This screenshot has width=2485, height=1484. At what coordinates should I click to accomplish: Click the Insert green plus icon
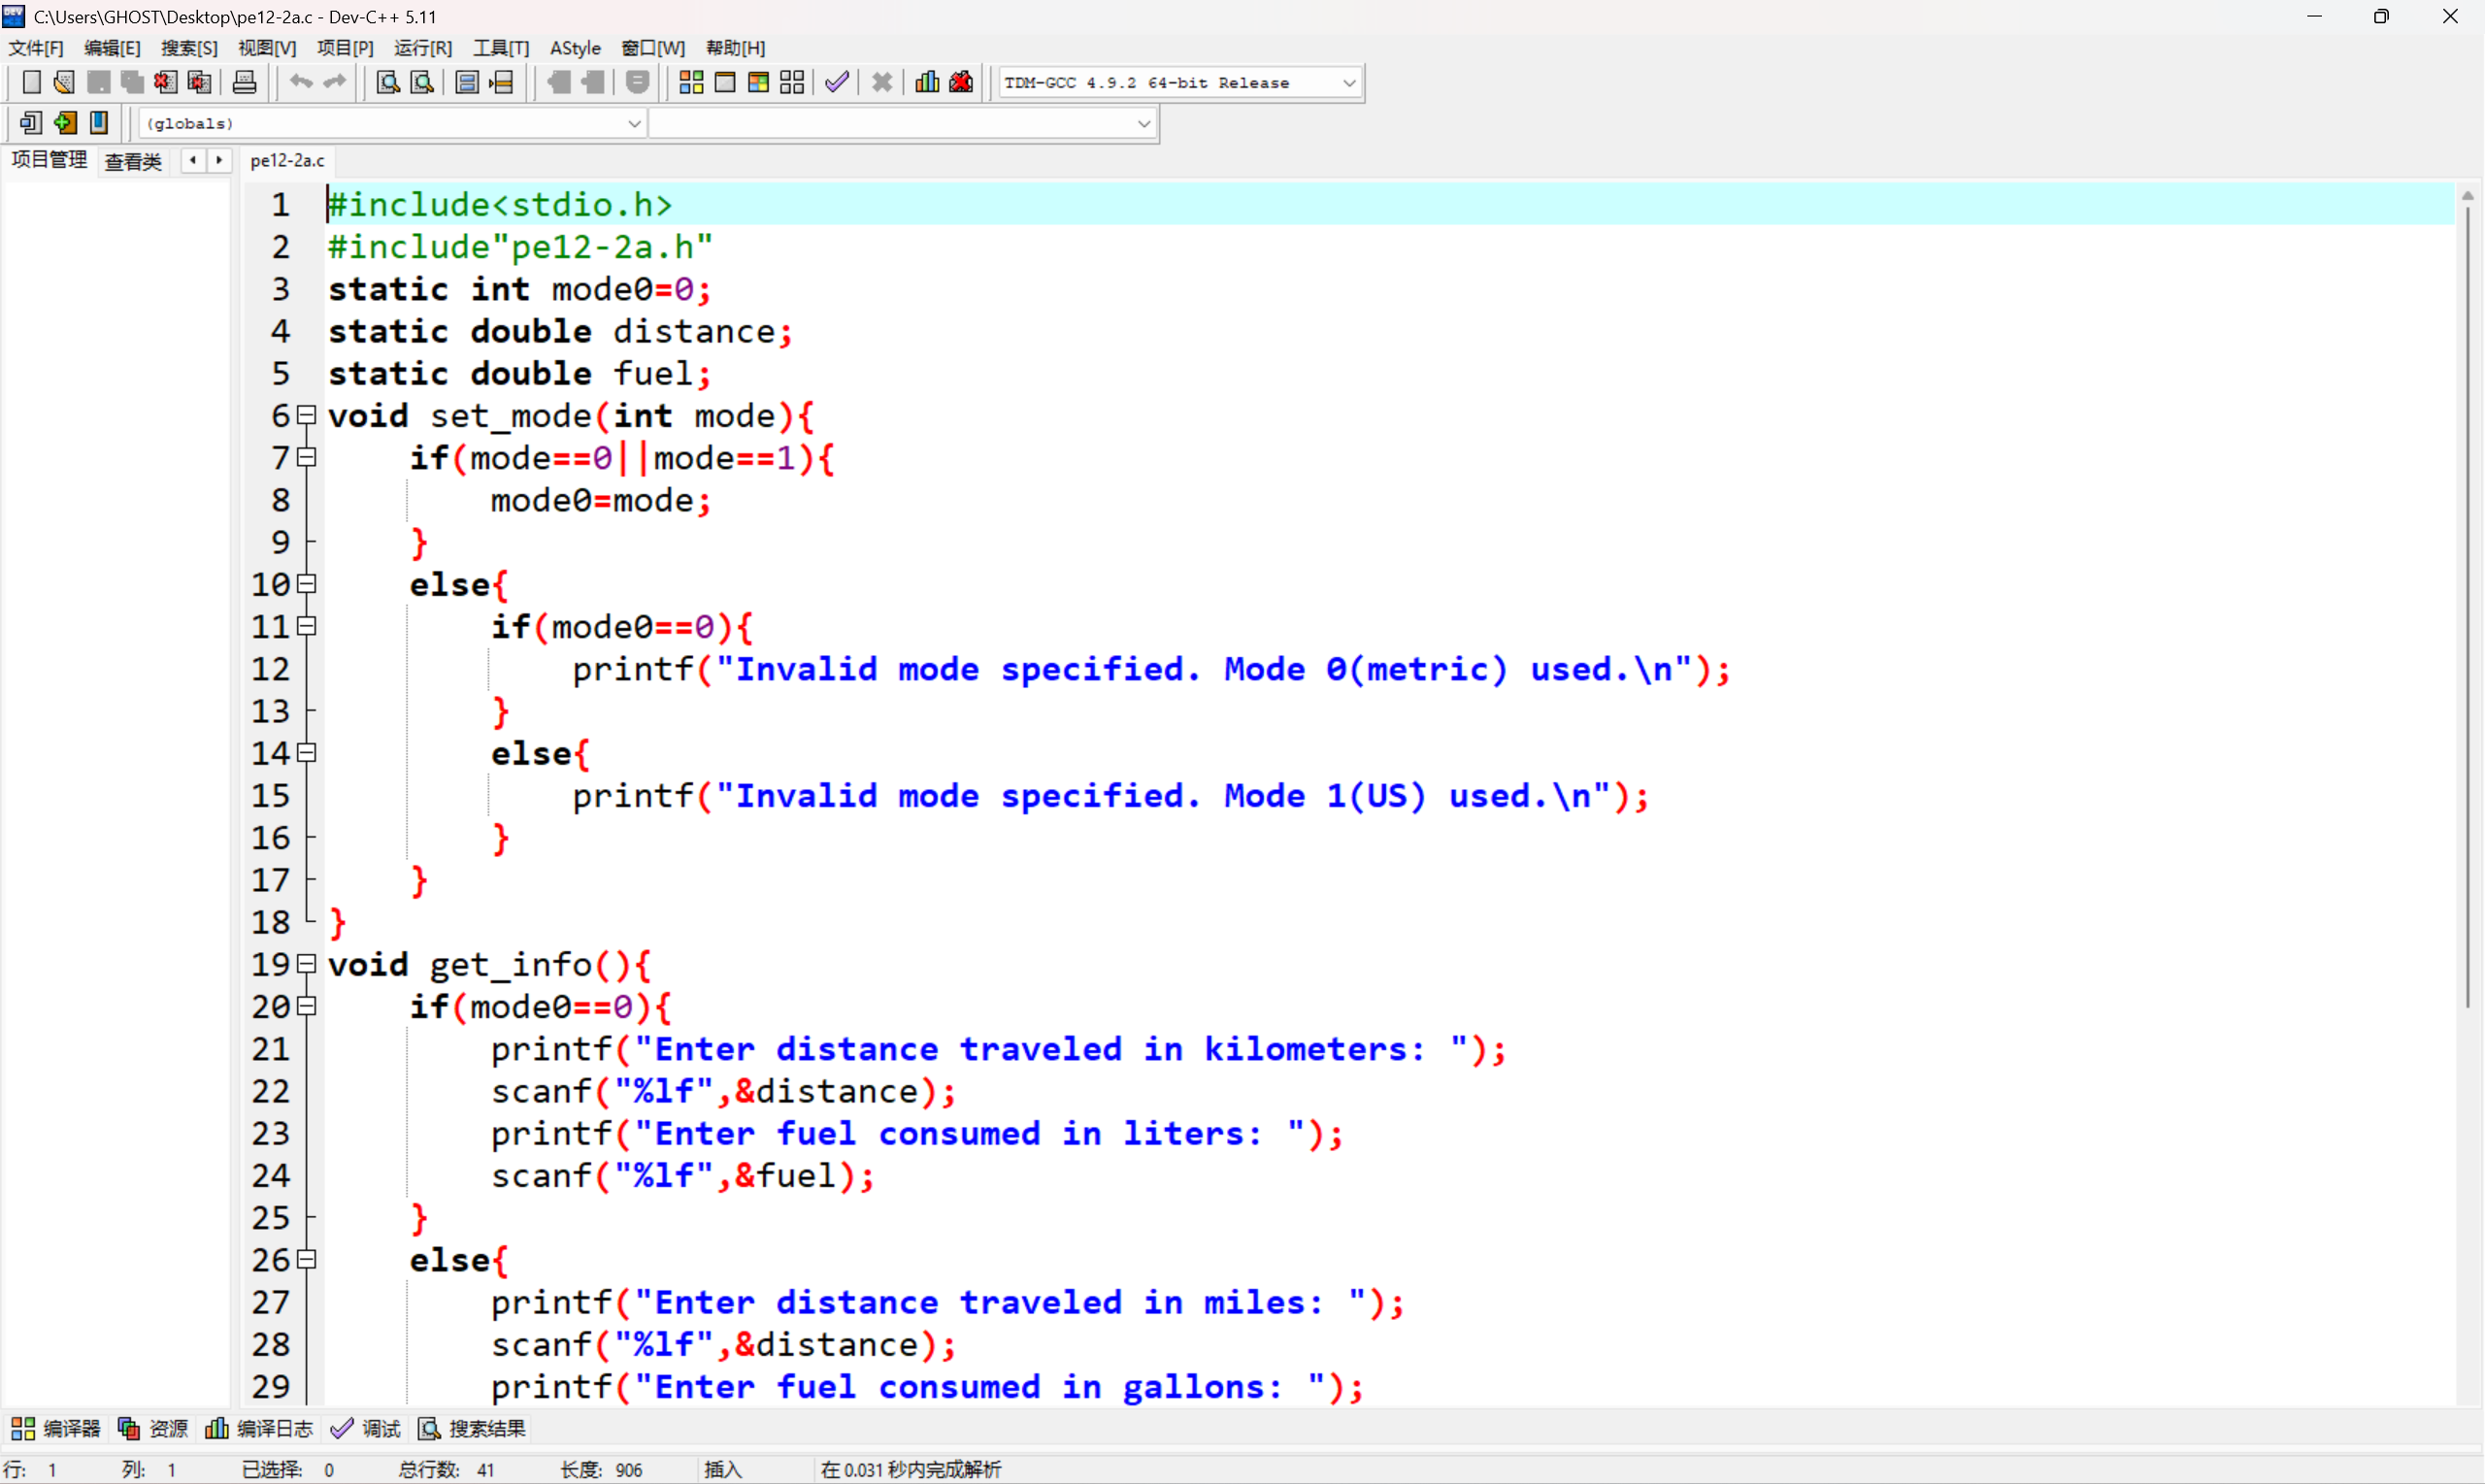point(66,123)
